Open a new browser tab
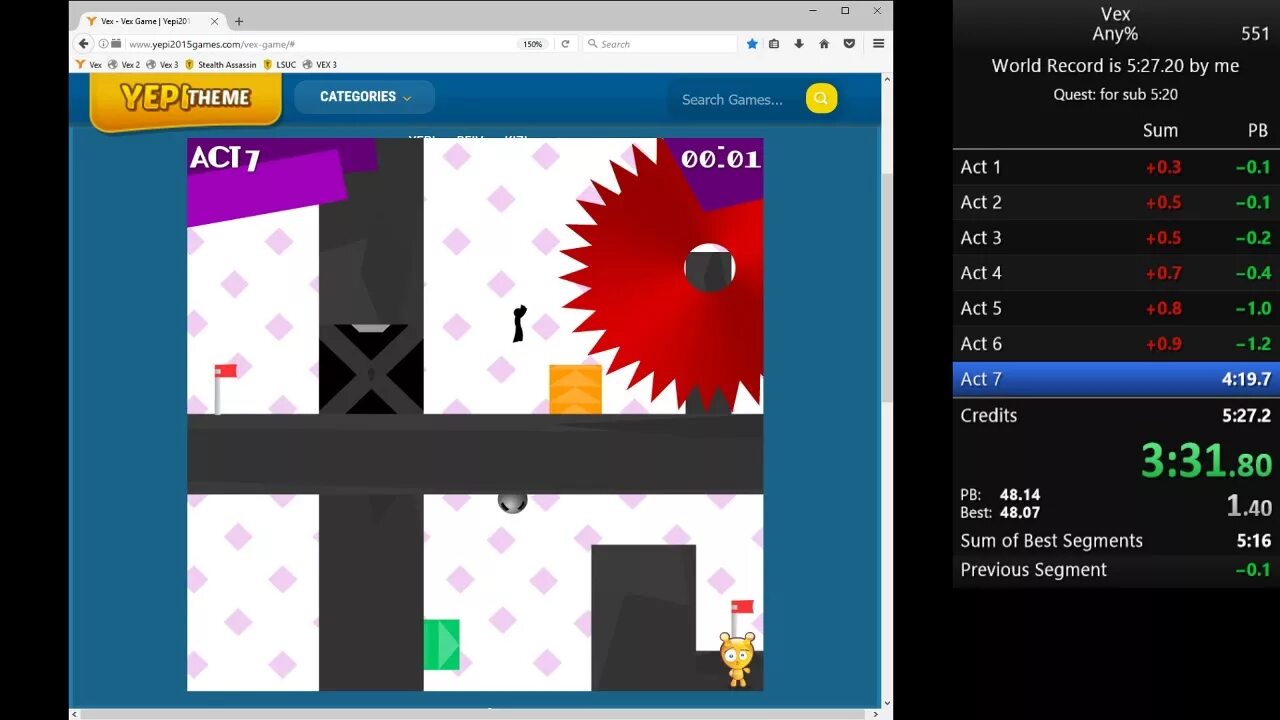Viewport: 1280px width, 720px height. point(239,21)
